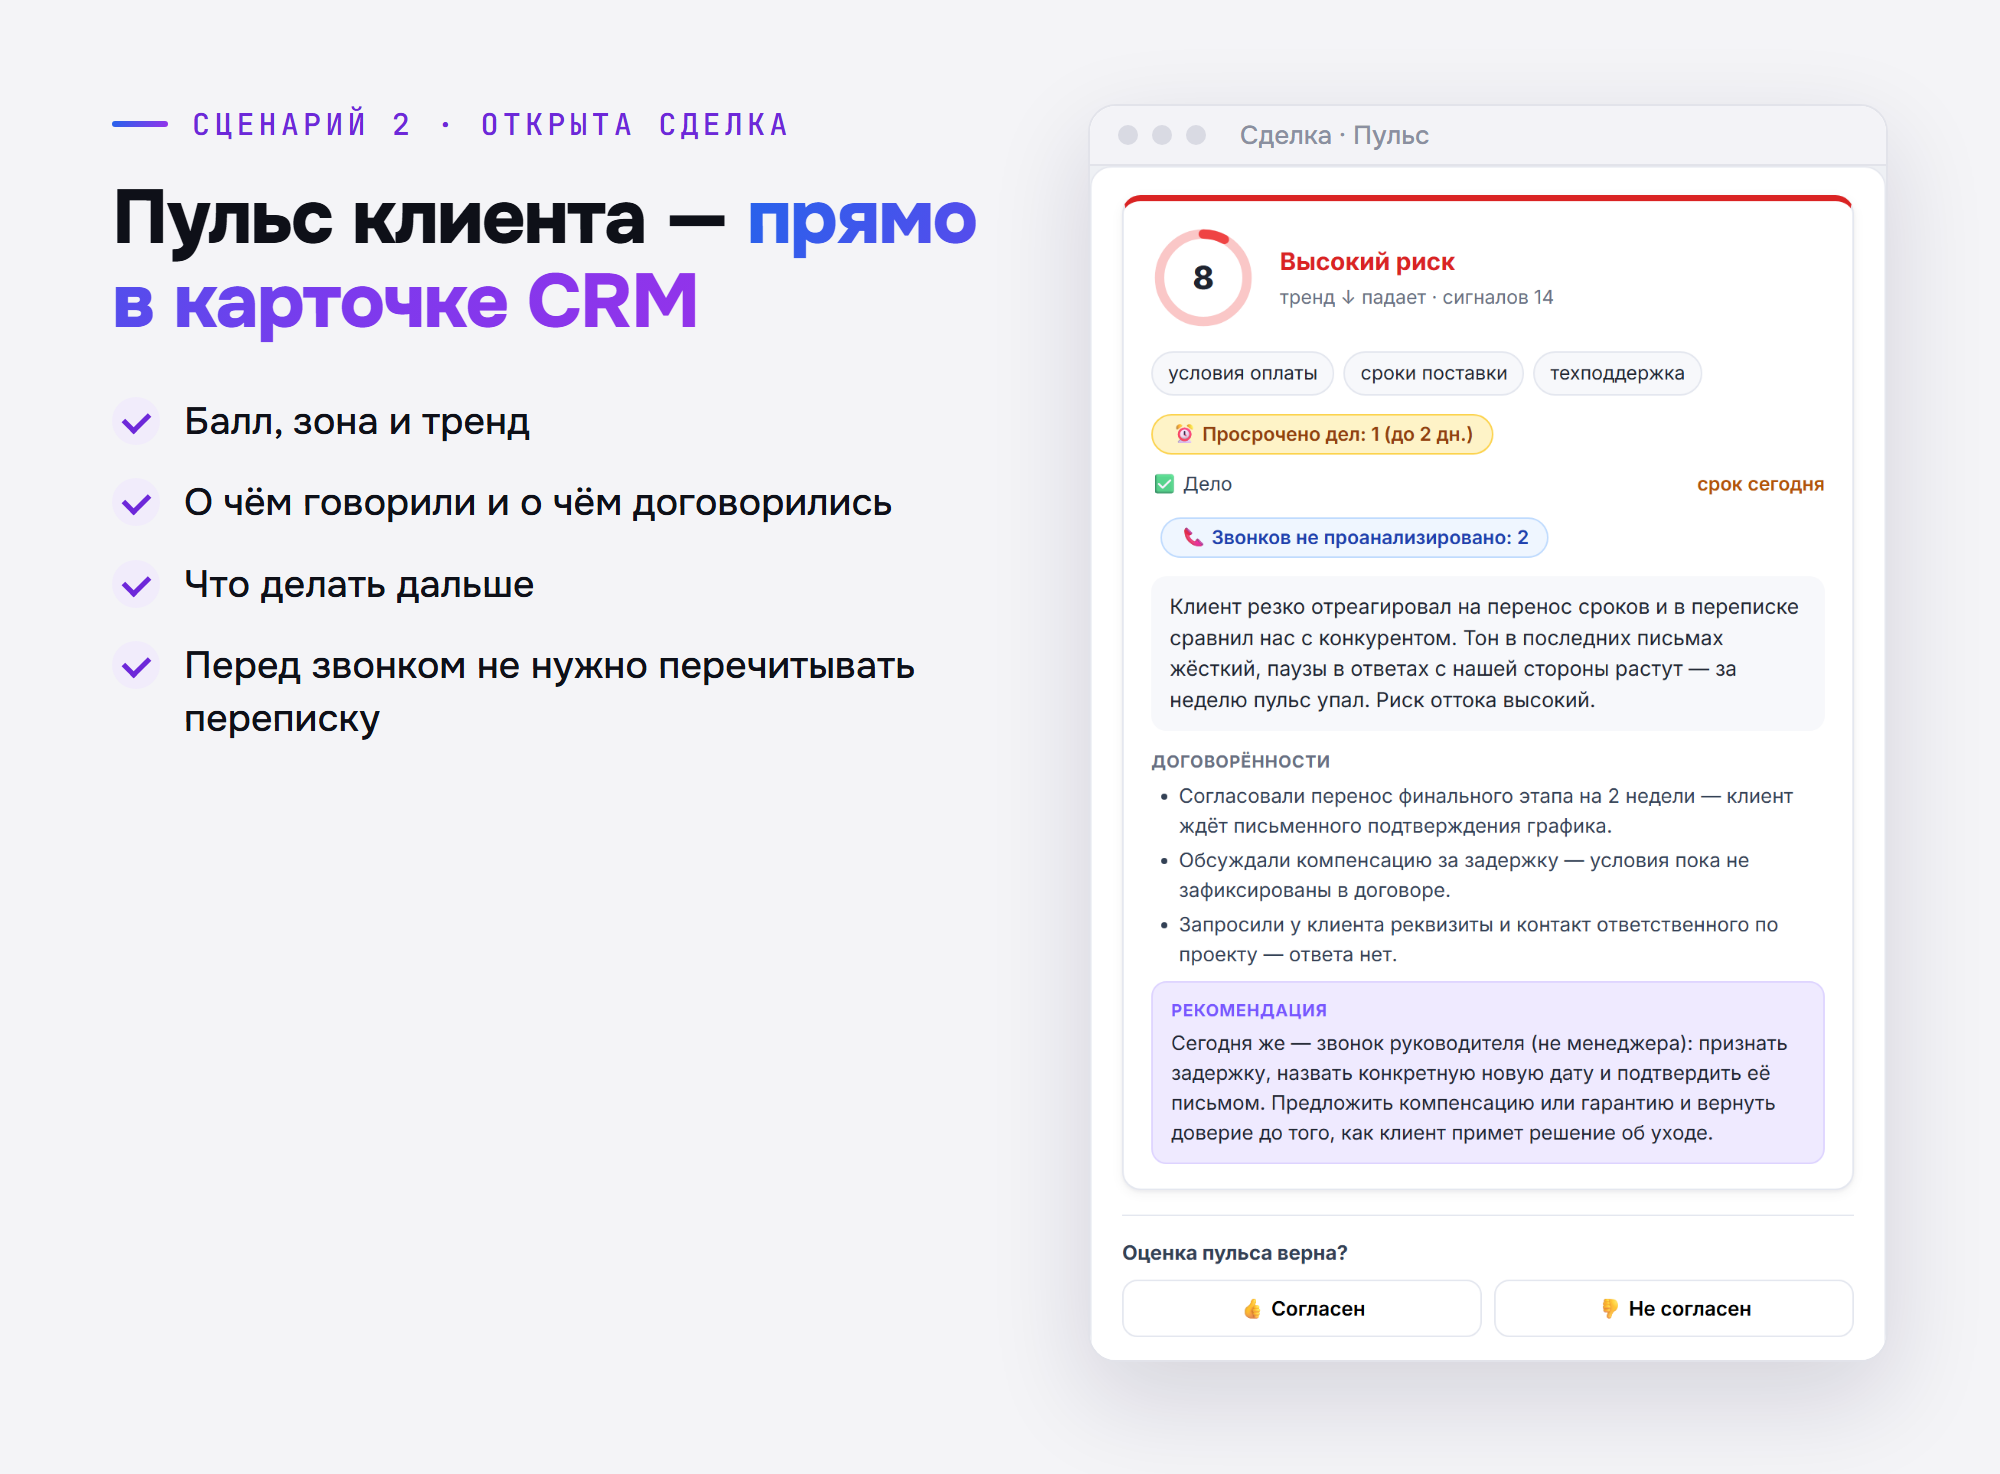
Task: Click the alarm clock icon in overdue badge
Action: [1184, 434]
